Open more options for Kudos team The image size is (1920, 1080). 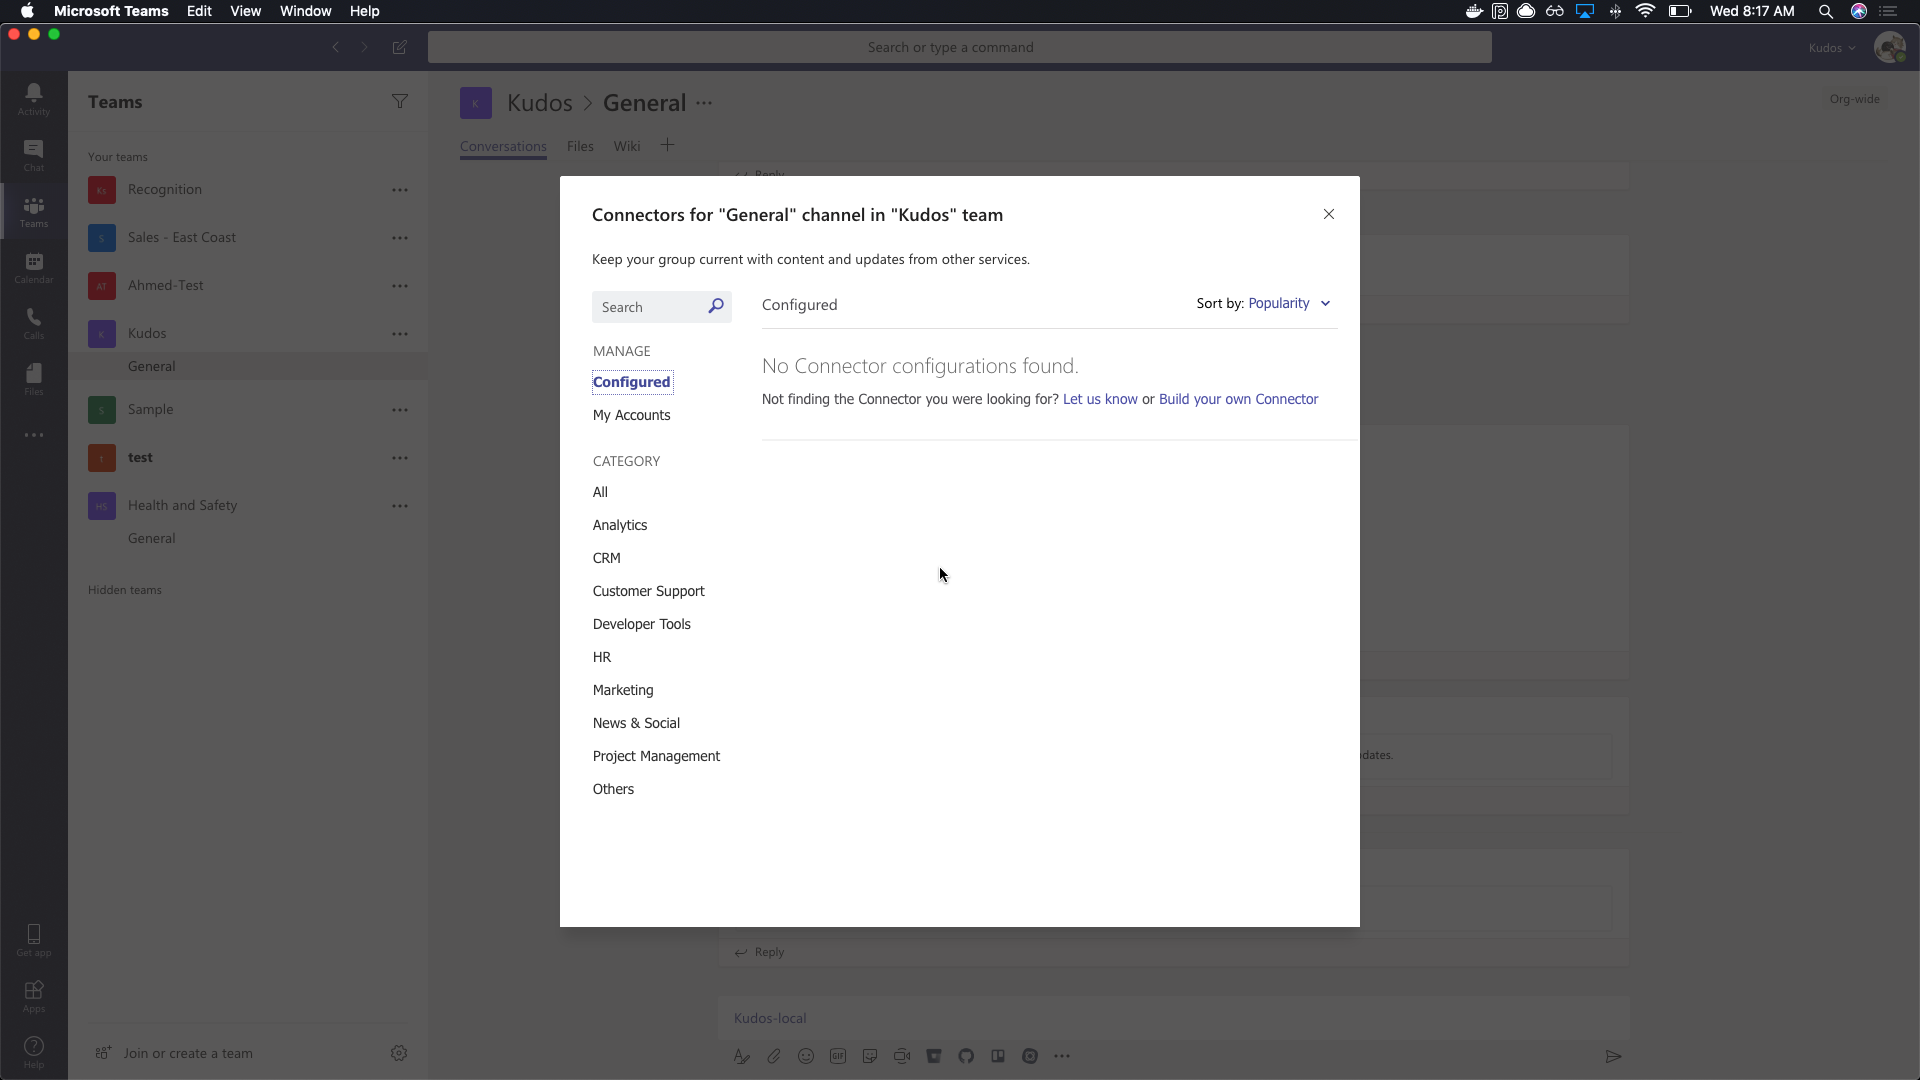point(400,333)
